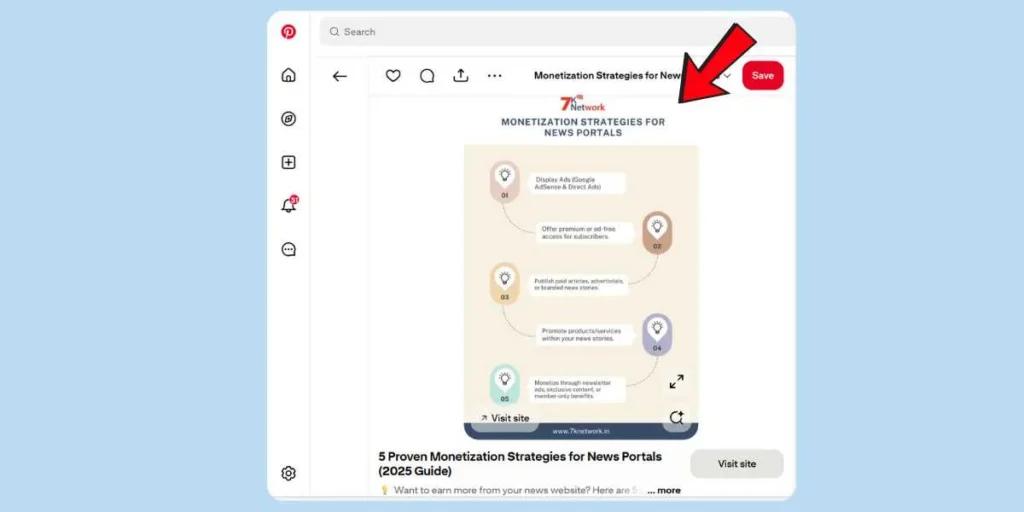1024x512 pixels.
Task: Click the gray Visit site button
Action: tap(737, 464)
